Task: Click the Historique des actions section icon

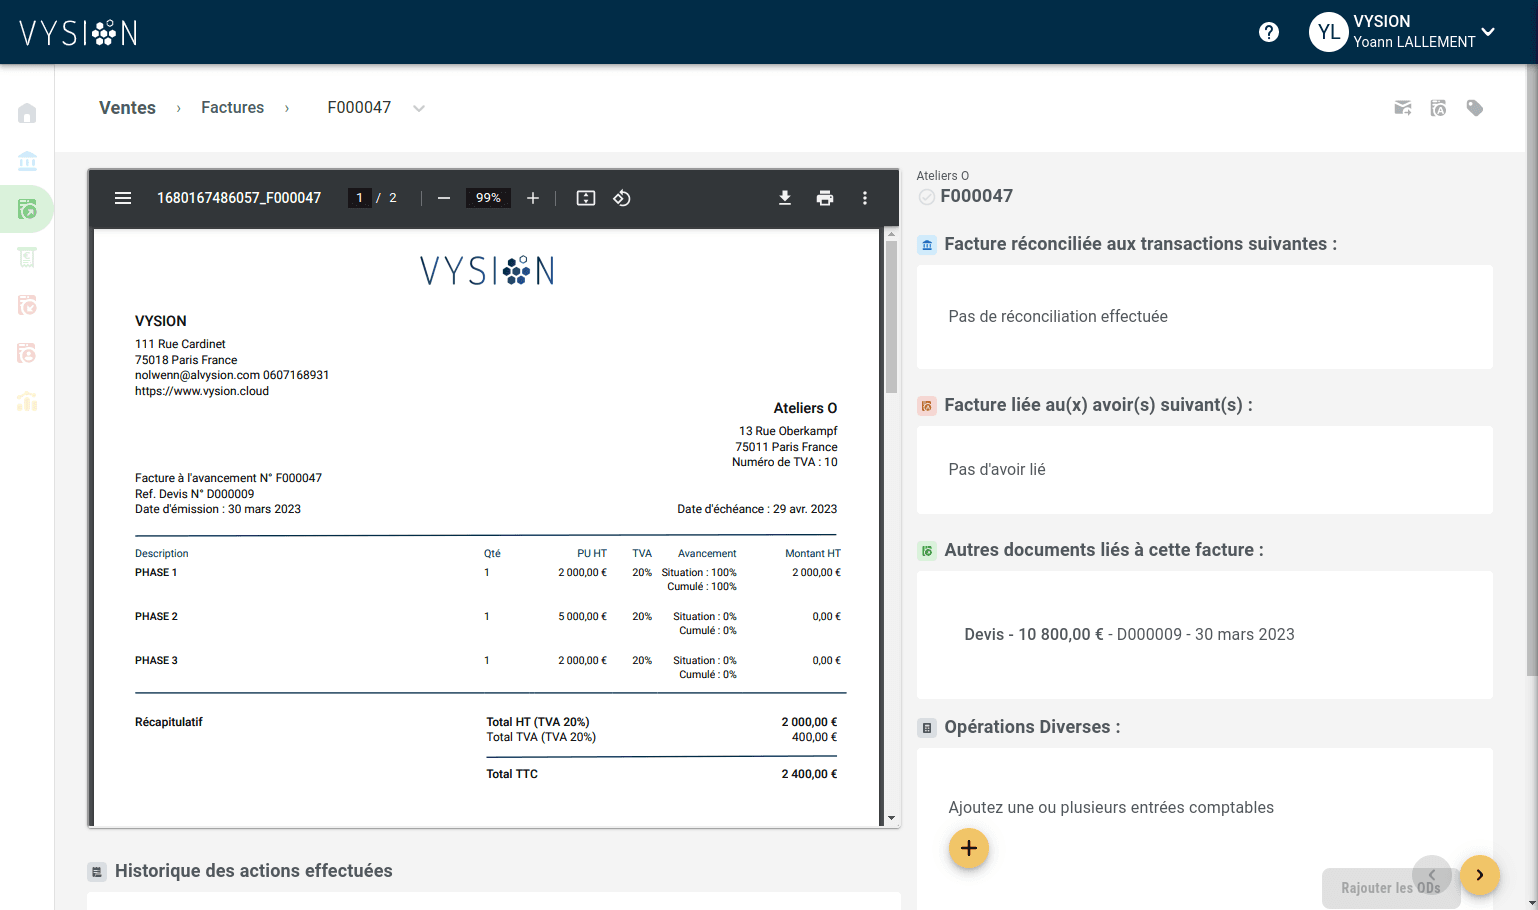Action: [x=97, y=872]
